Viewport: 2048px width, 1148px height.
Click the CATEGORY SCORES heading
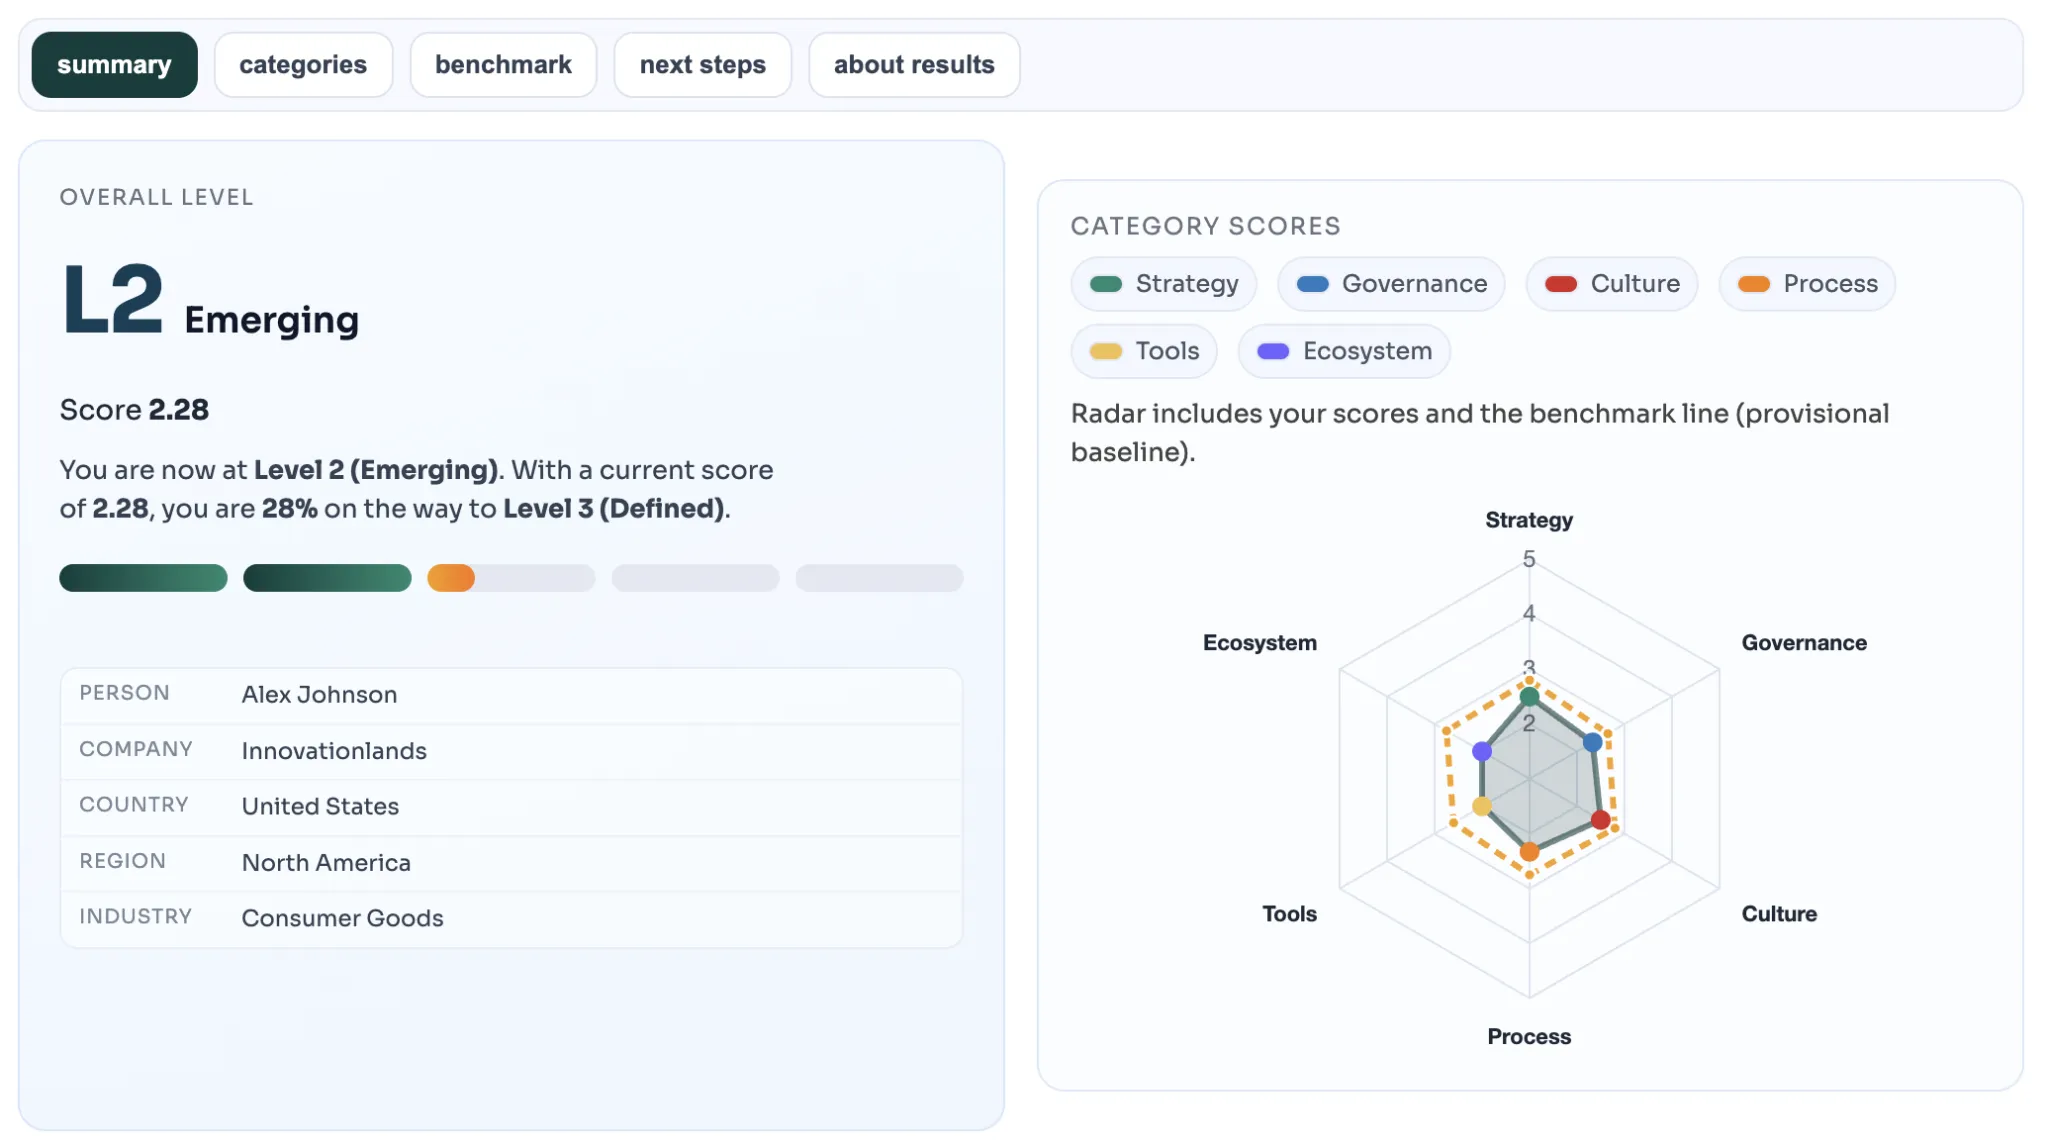pyautogui.click(x=1205, y=226)
